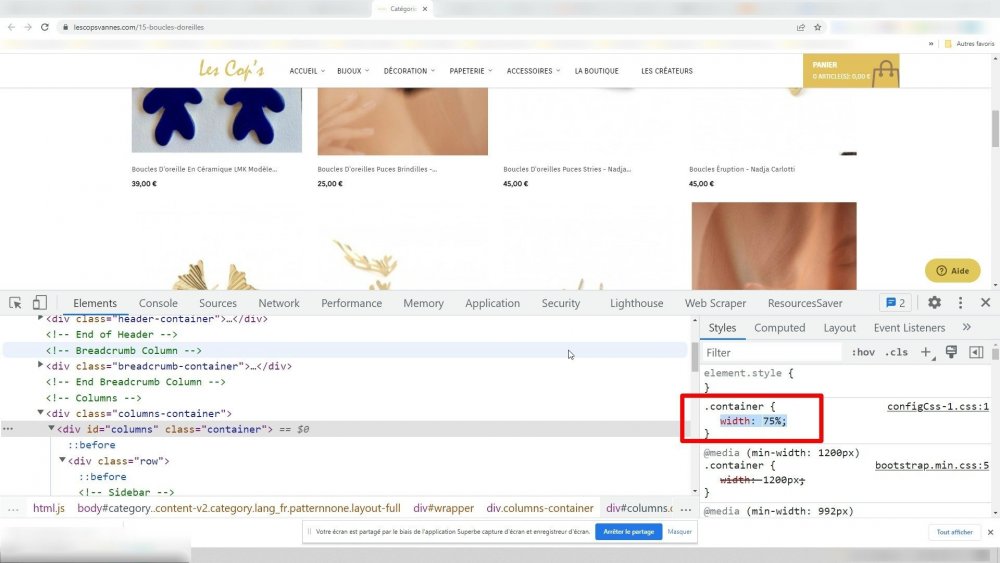Open the Web Scraper tab
Image resolution: width=1000 pixels, height=563 pixels.
[715, 303]
